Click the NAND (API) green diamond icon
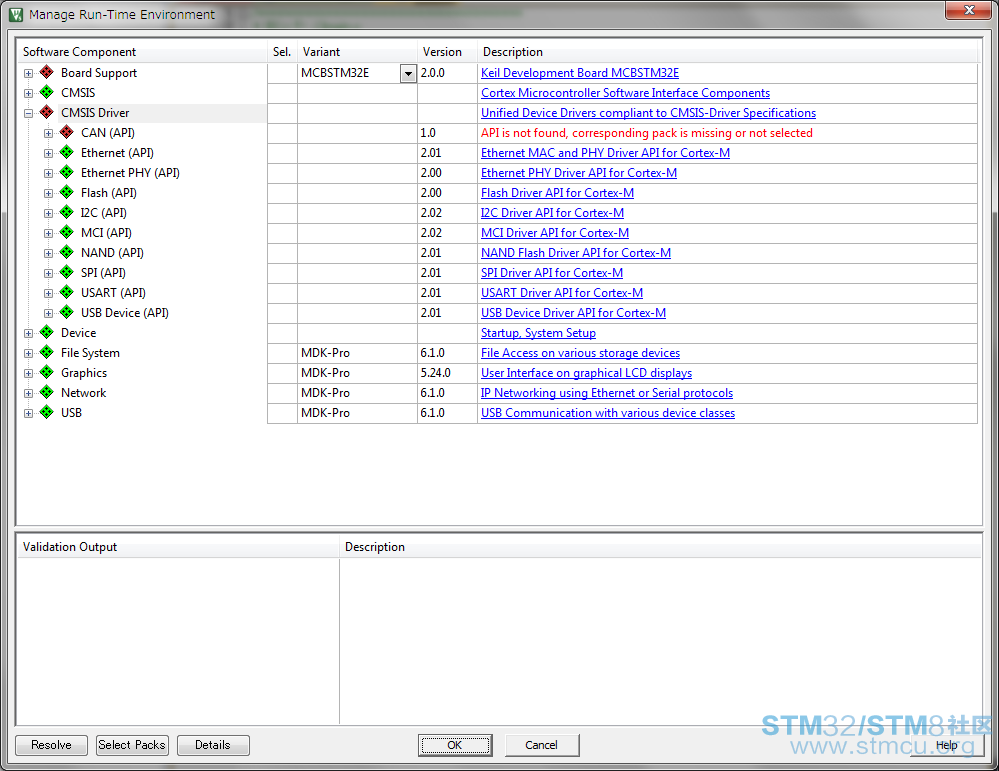The image size is (999, 771). coord(67,252)
